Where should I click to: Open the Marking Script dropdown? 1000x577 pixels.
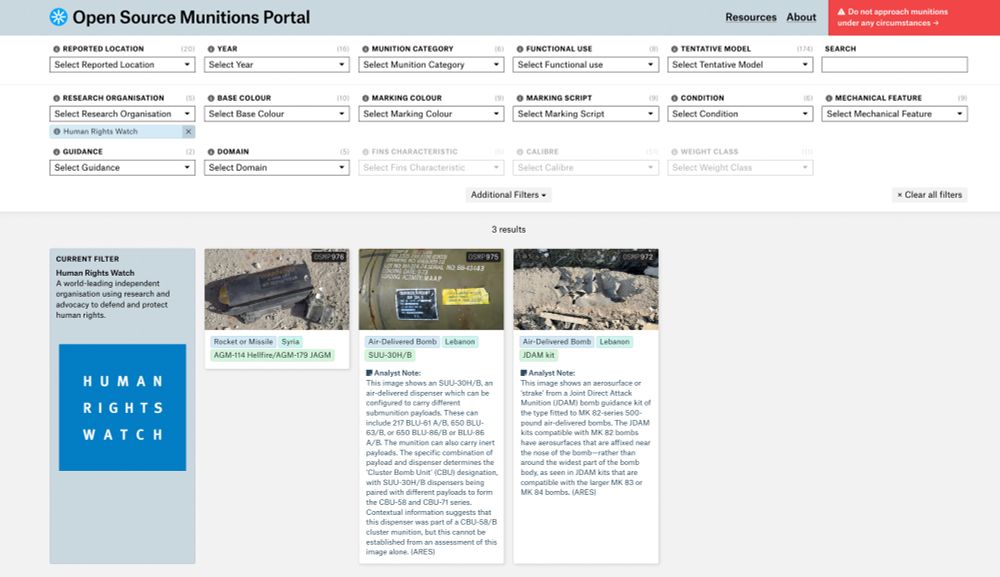tap(585, 113)
